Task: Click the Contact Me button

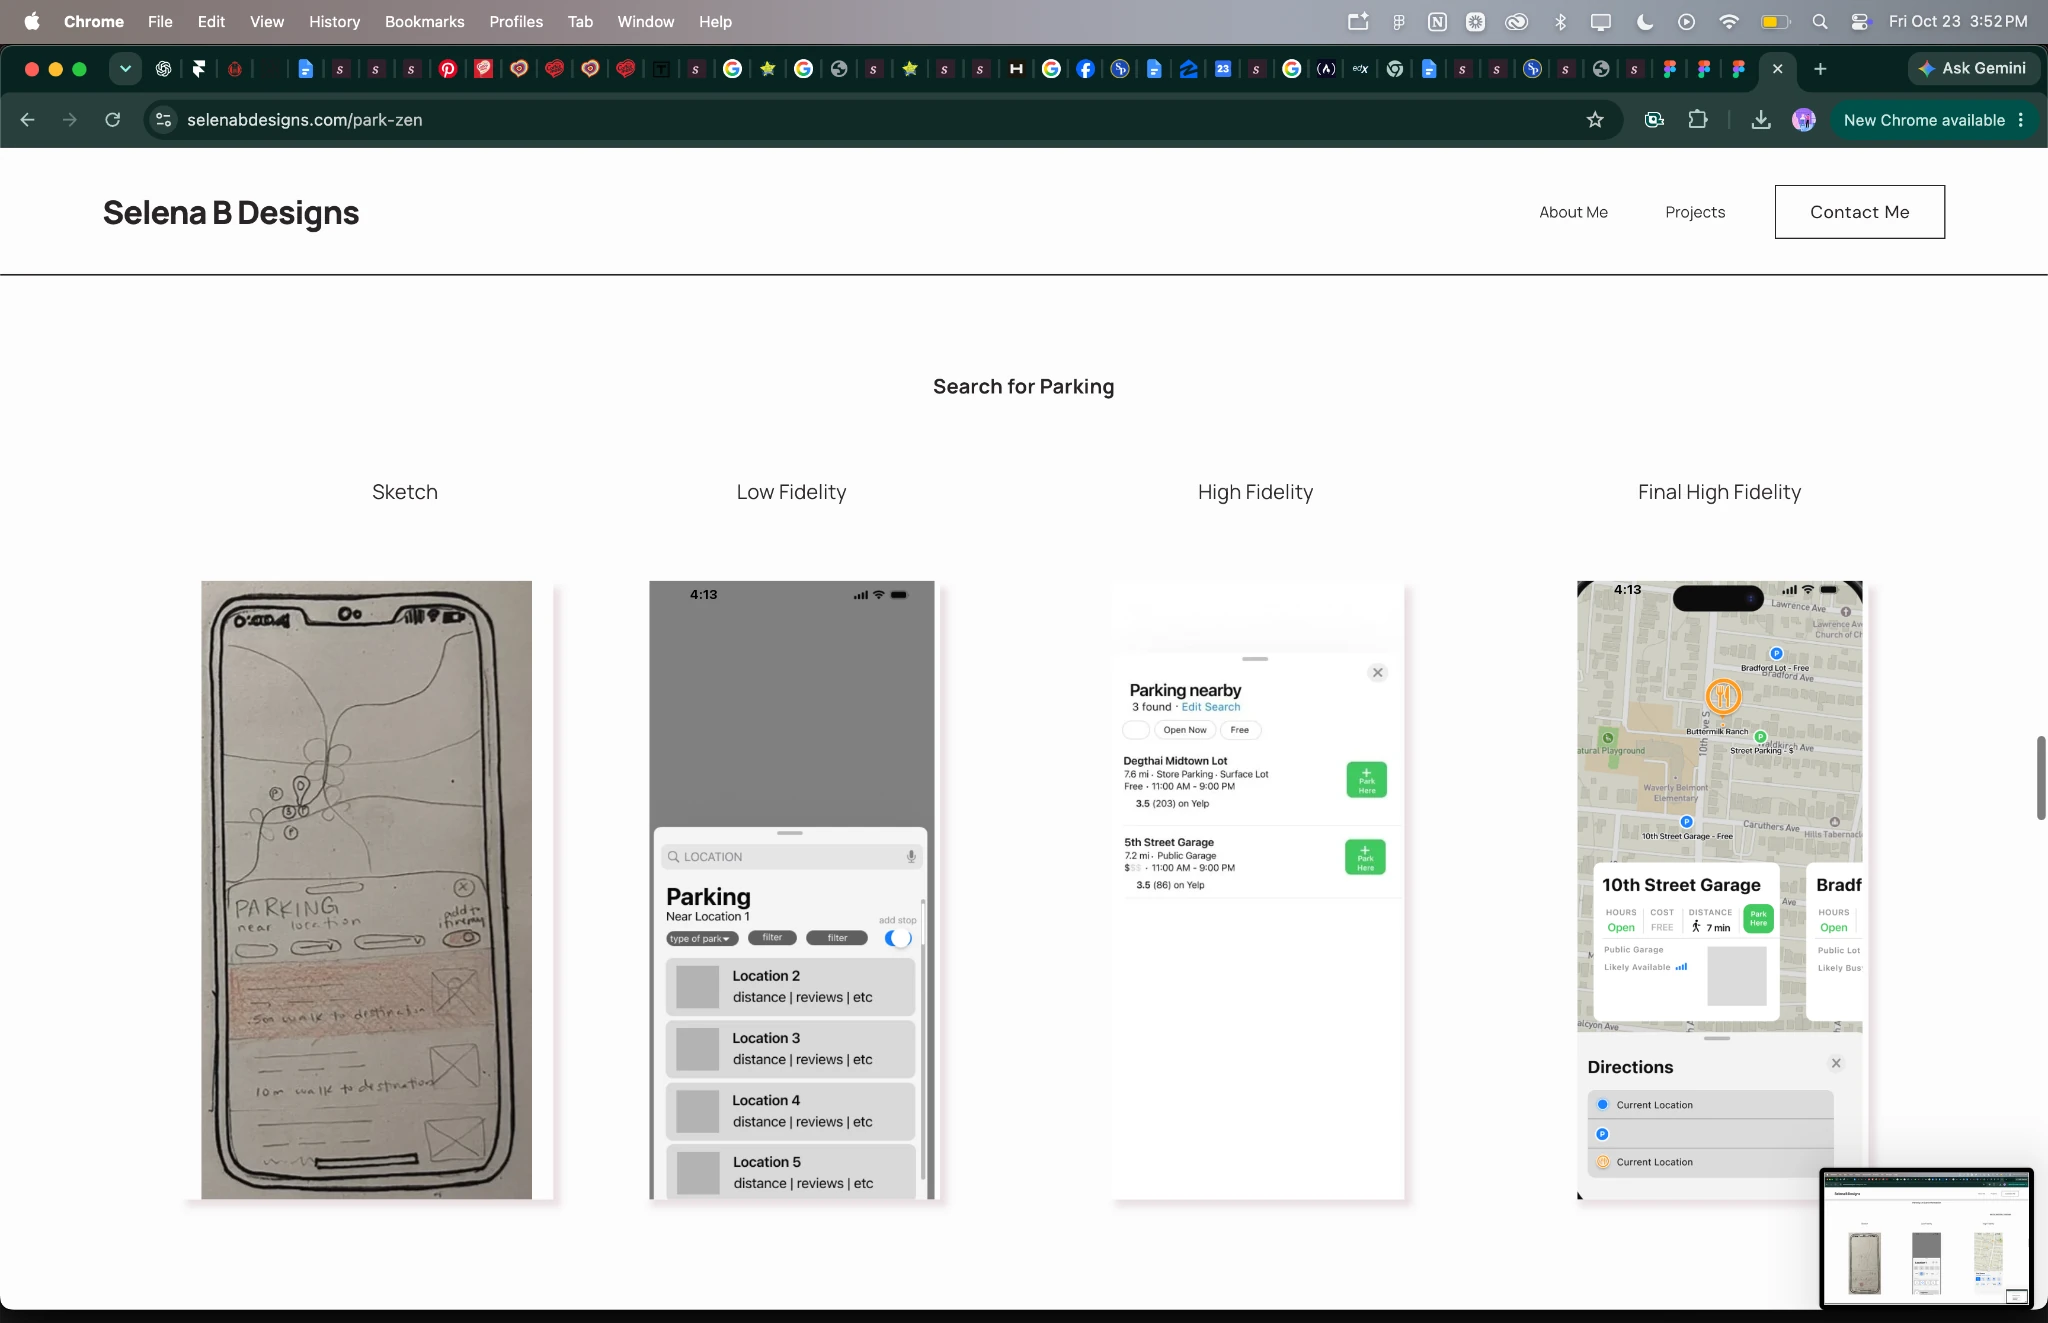Action: click(1859, 212)
